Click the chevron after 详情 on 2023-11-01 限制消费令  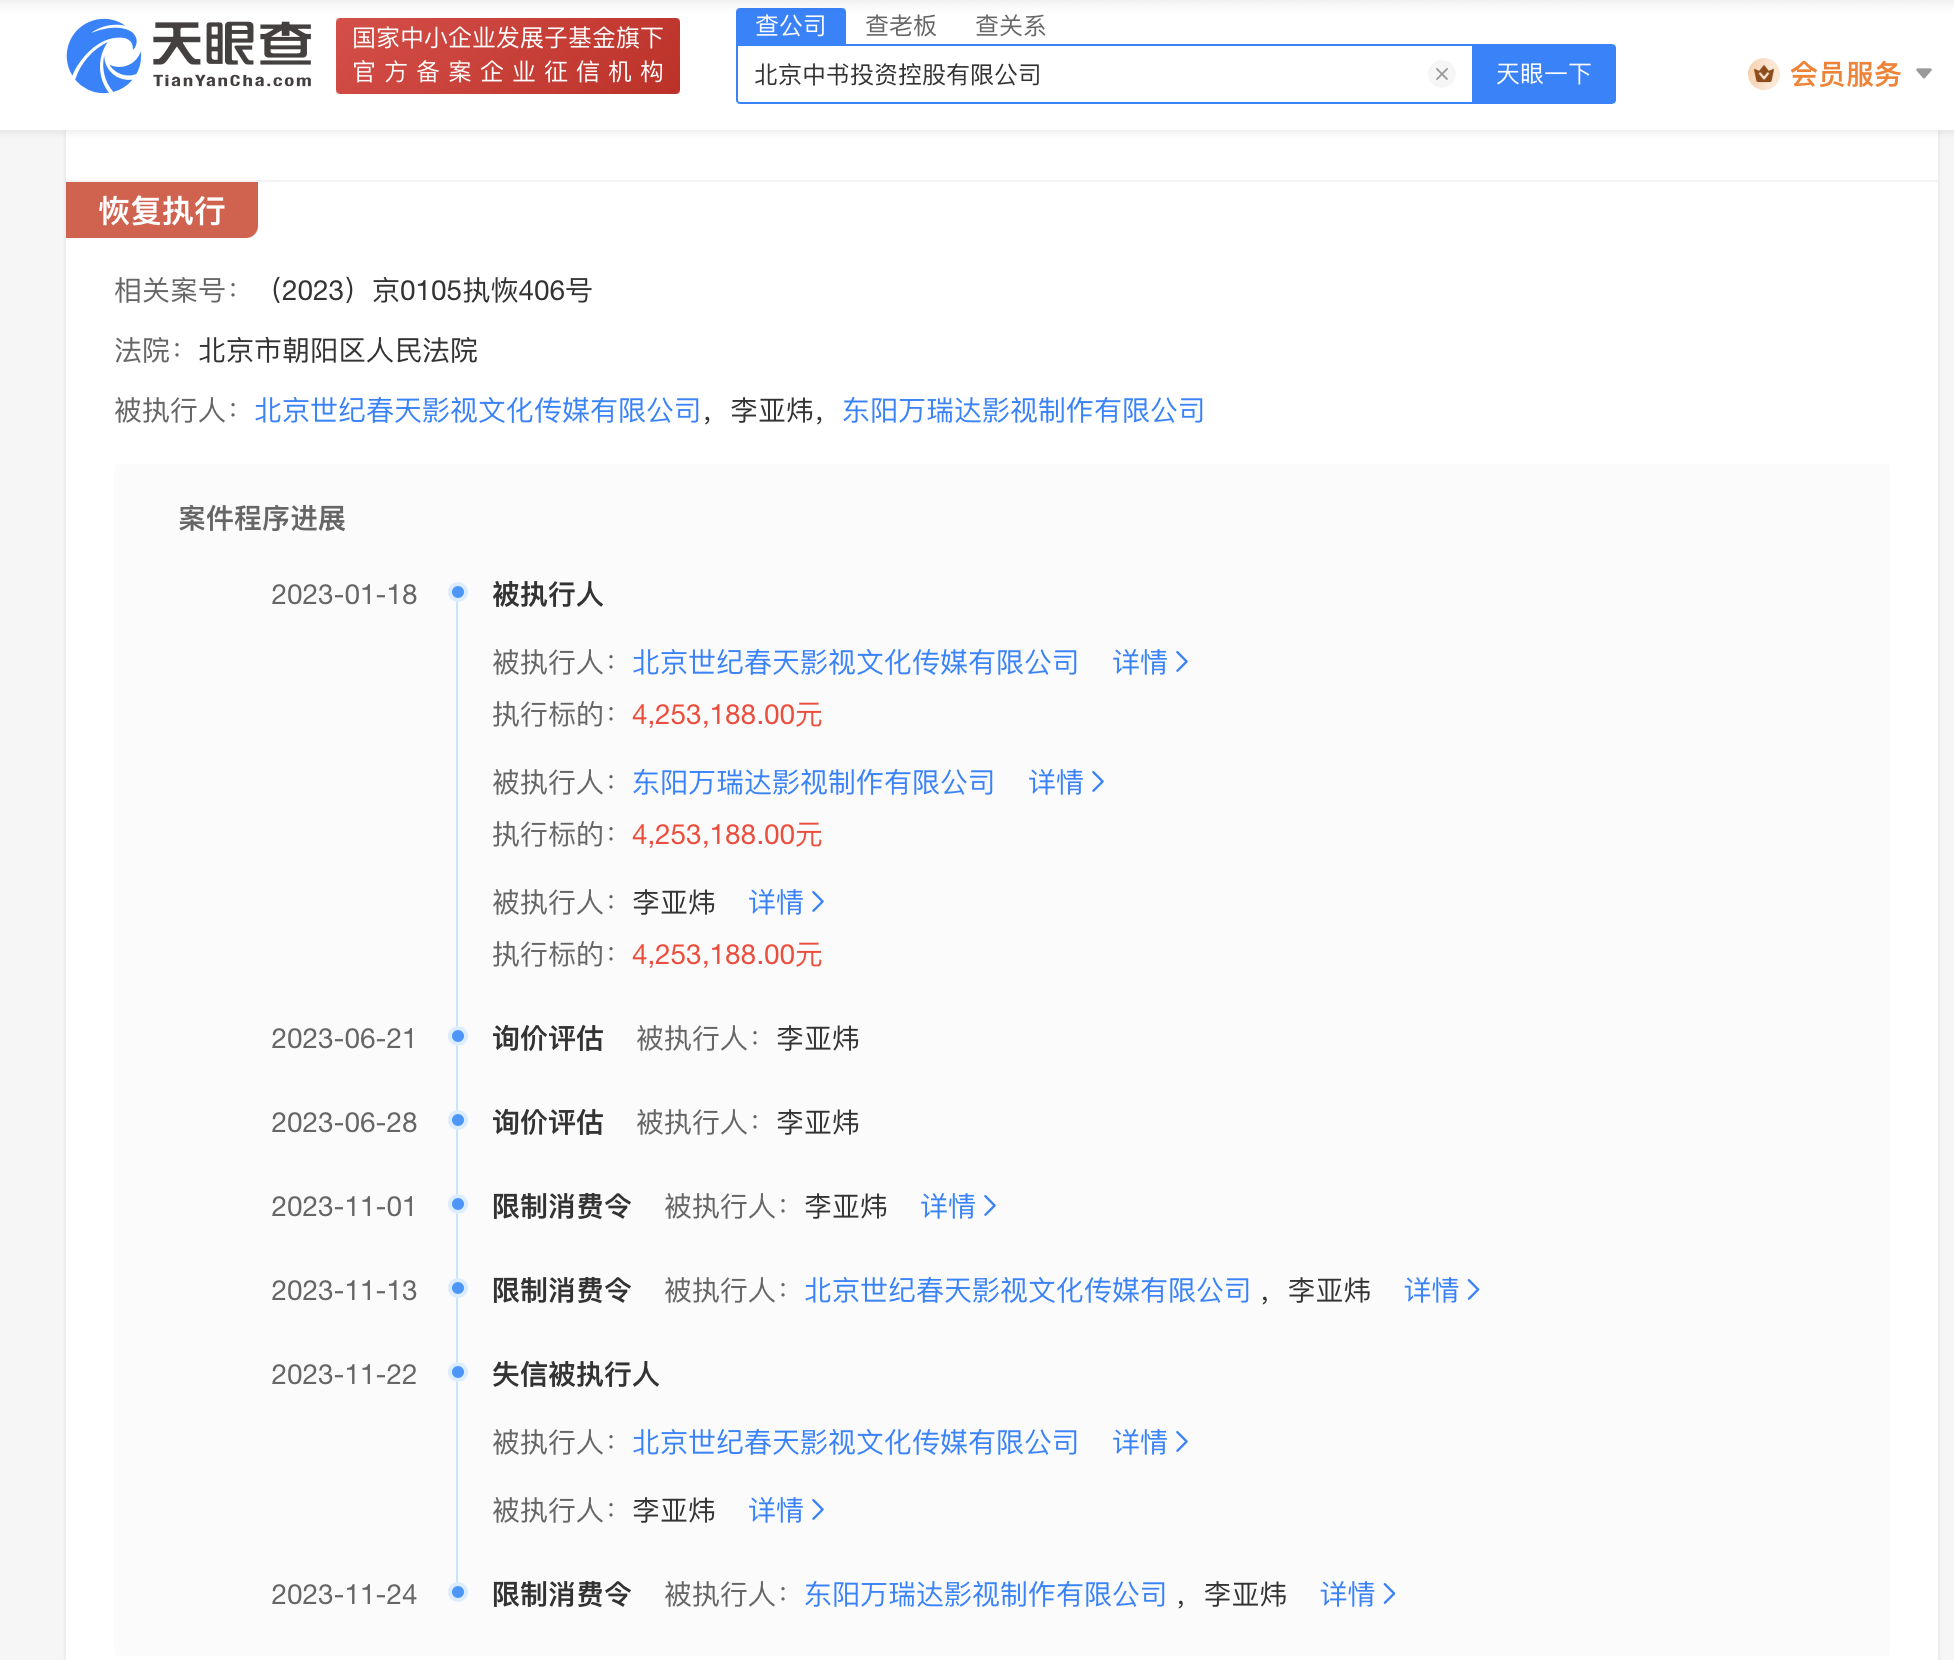[x=991, y=1206]
